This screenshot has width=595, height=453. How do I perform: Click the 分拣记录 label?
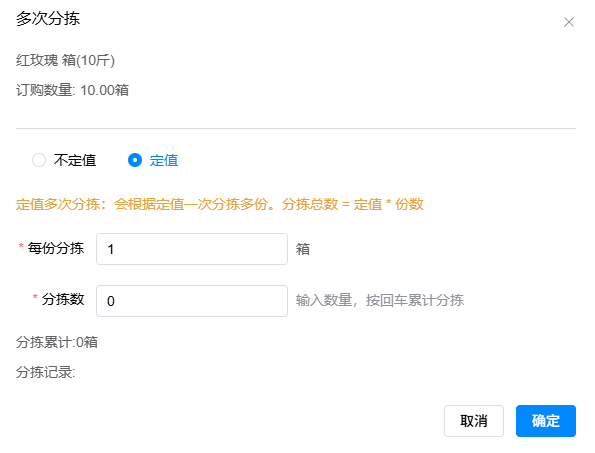coord(46,372)
